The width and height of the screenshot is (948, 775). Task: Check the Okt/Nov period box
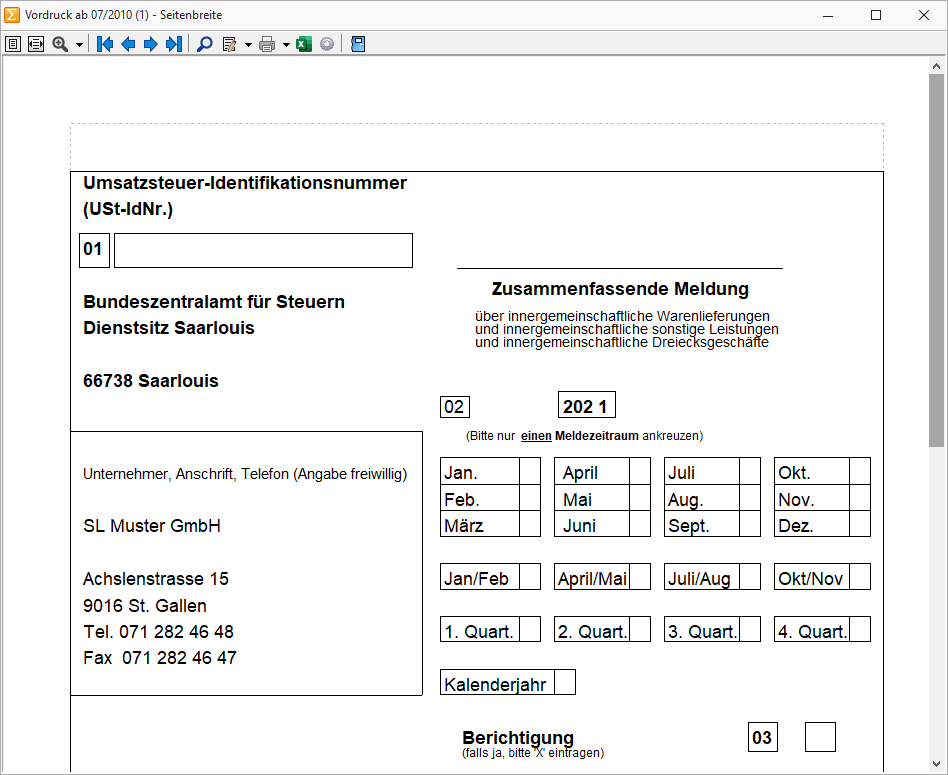pos(860,577)
